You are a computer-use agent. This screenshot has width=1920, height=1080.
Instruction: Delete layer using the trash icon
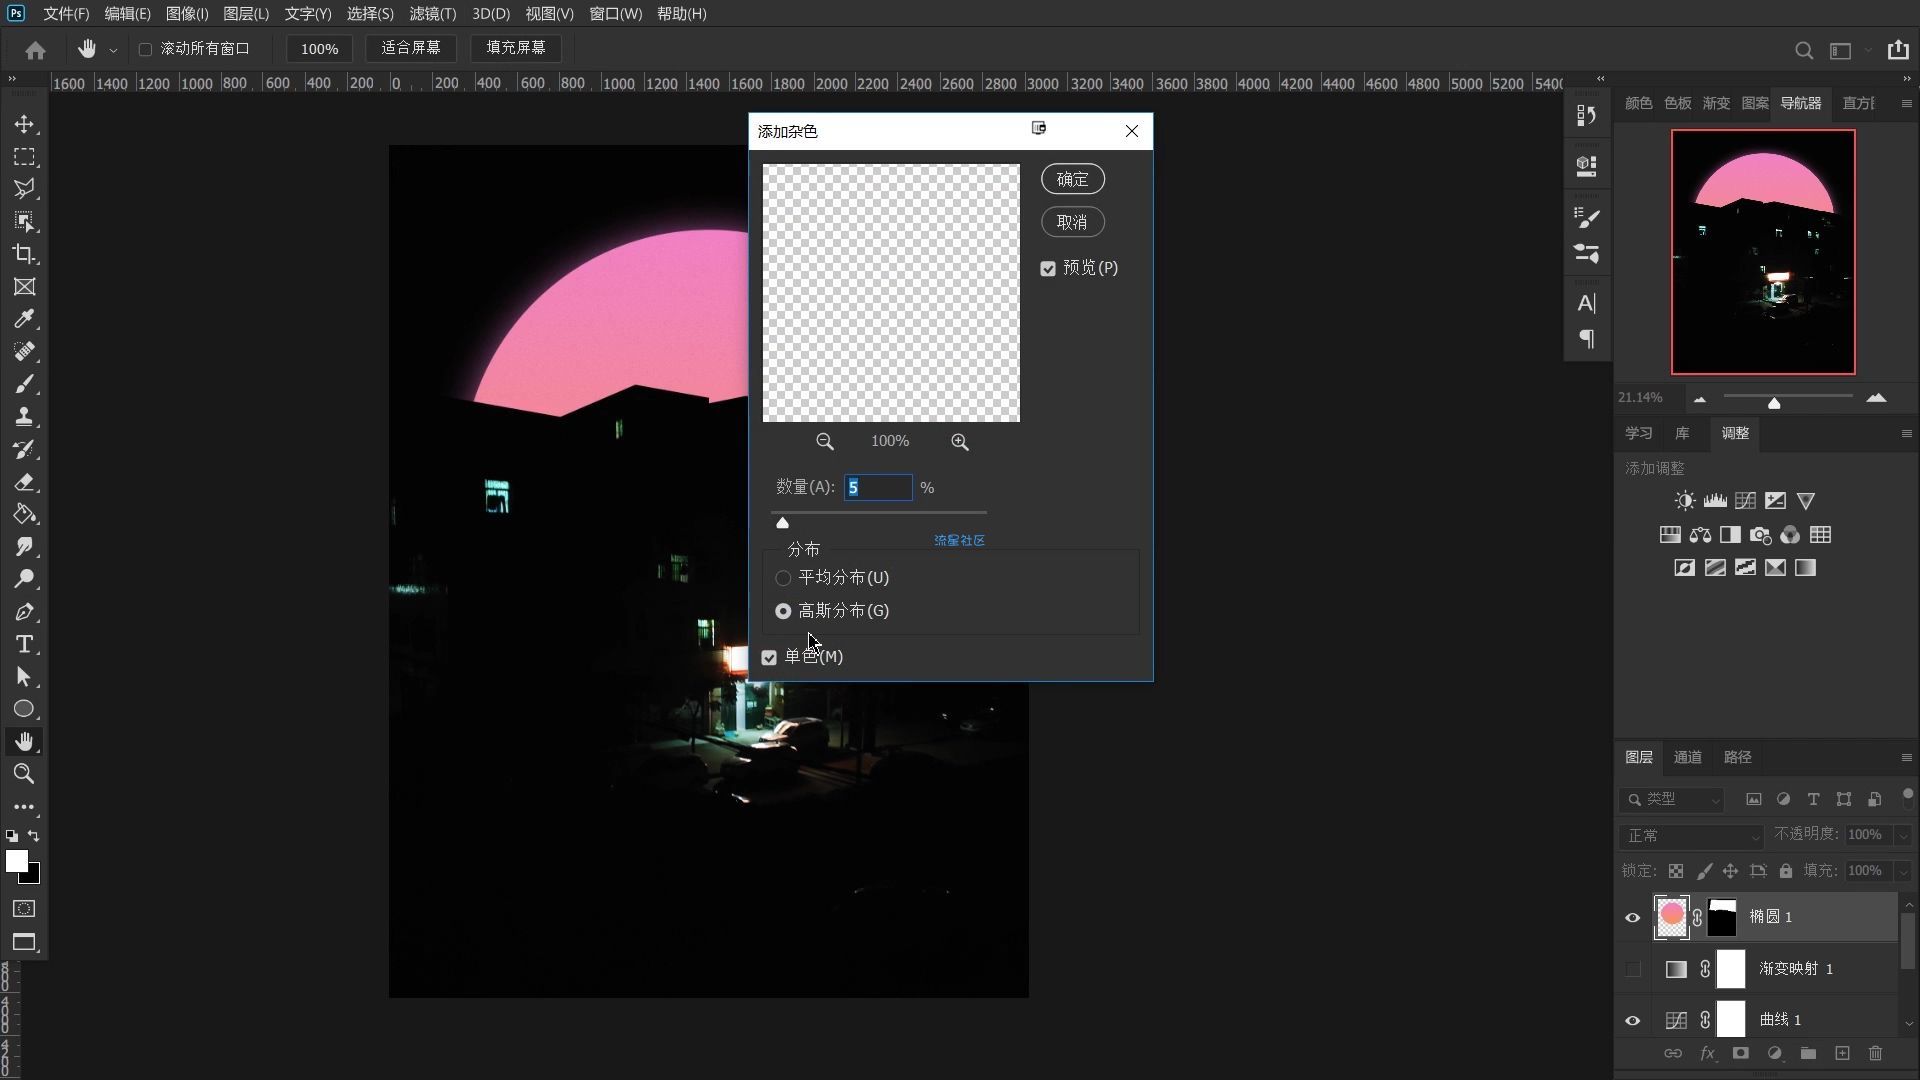point(1875,1053)
